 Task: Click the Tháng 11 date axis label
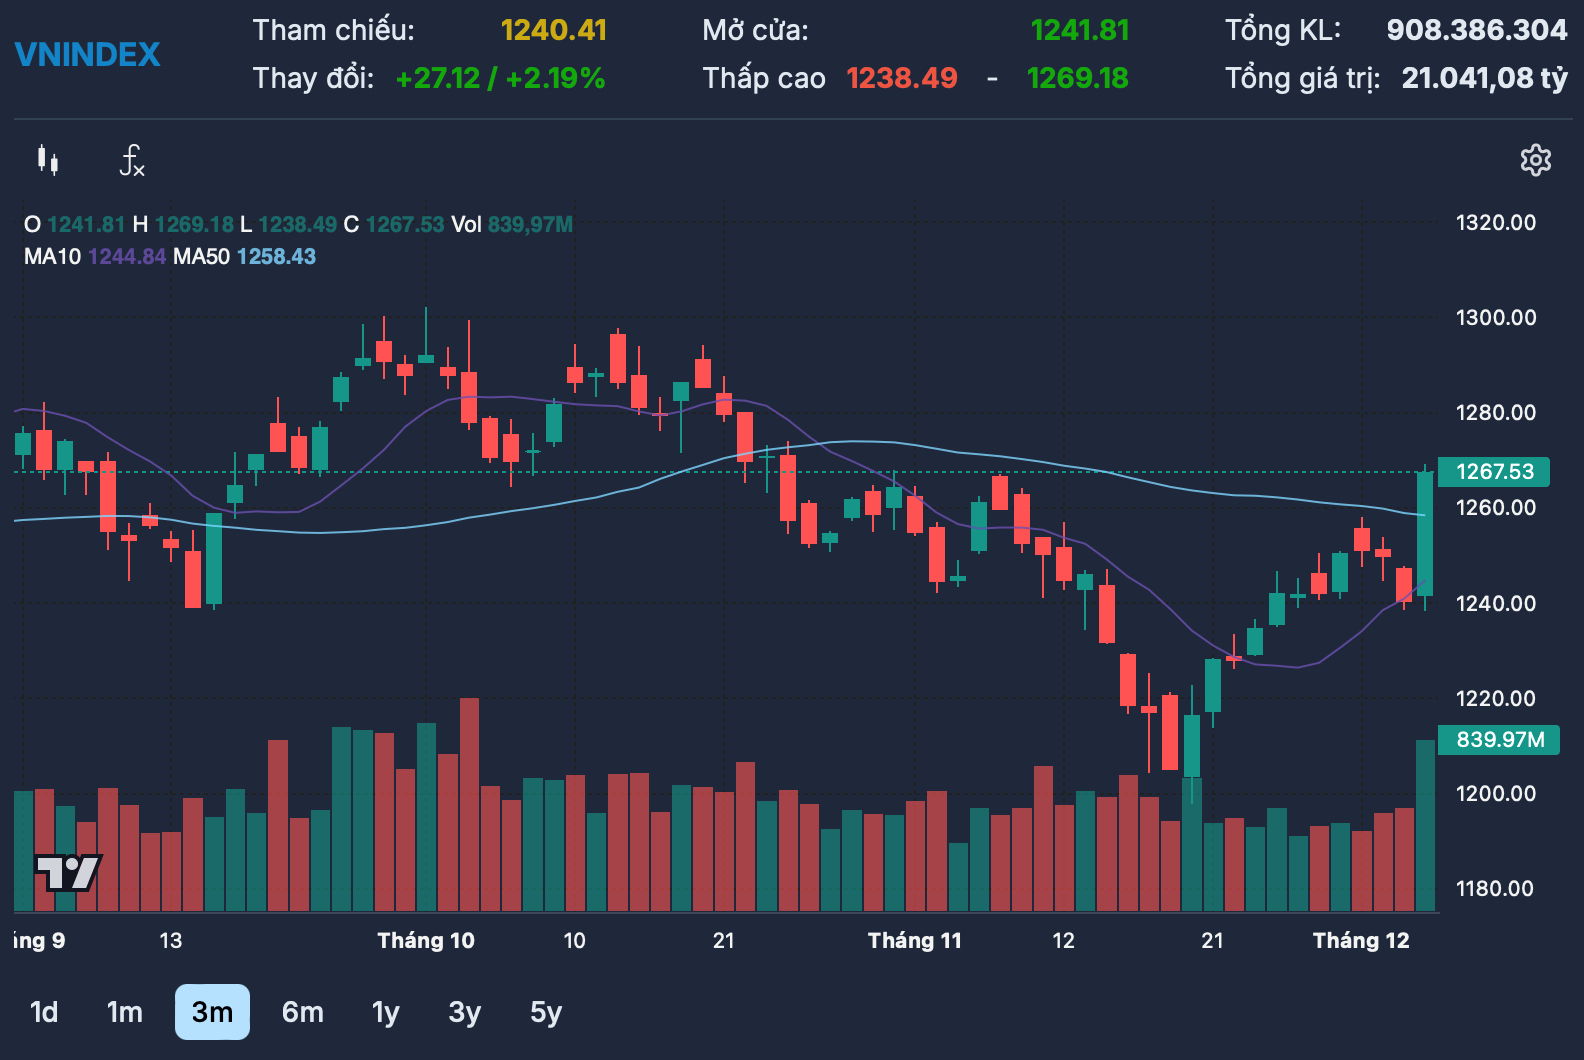[x=915, y=940]
